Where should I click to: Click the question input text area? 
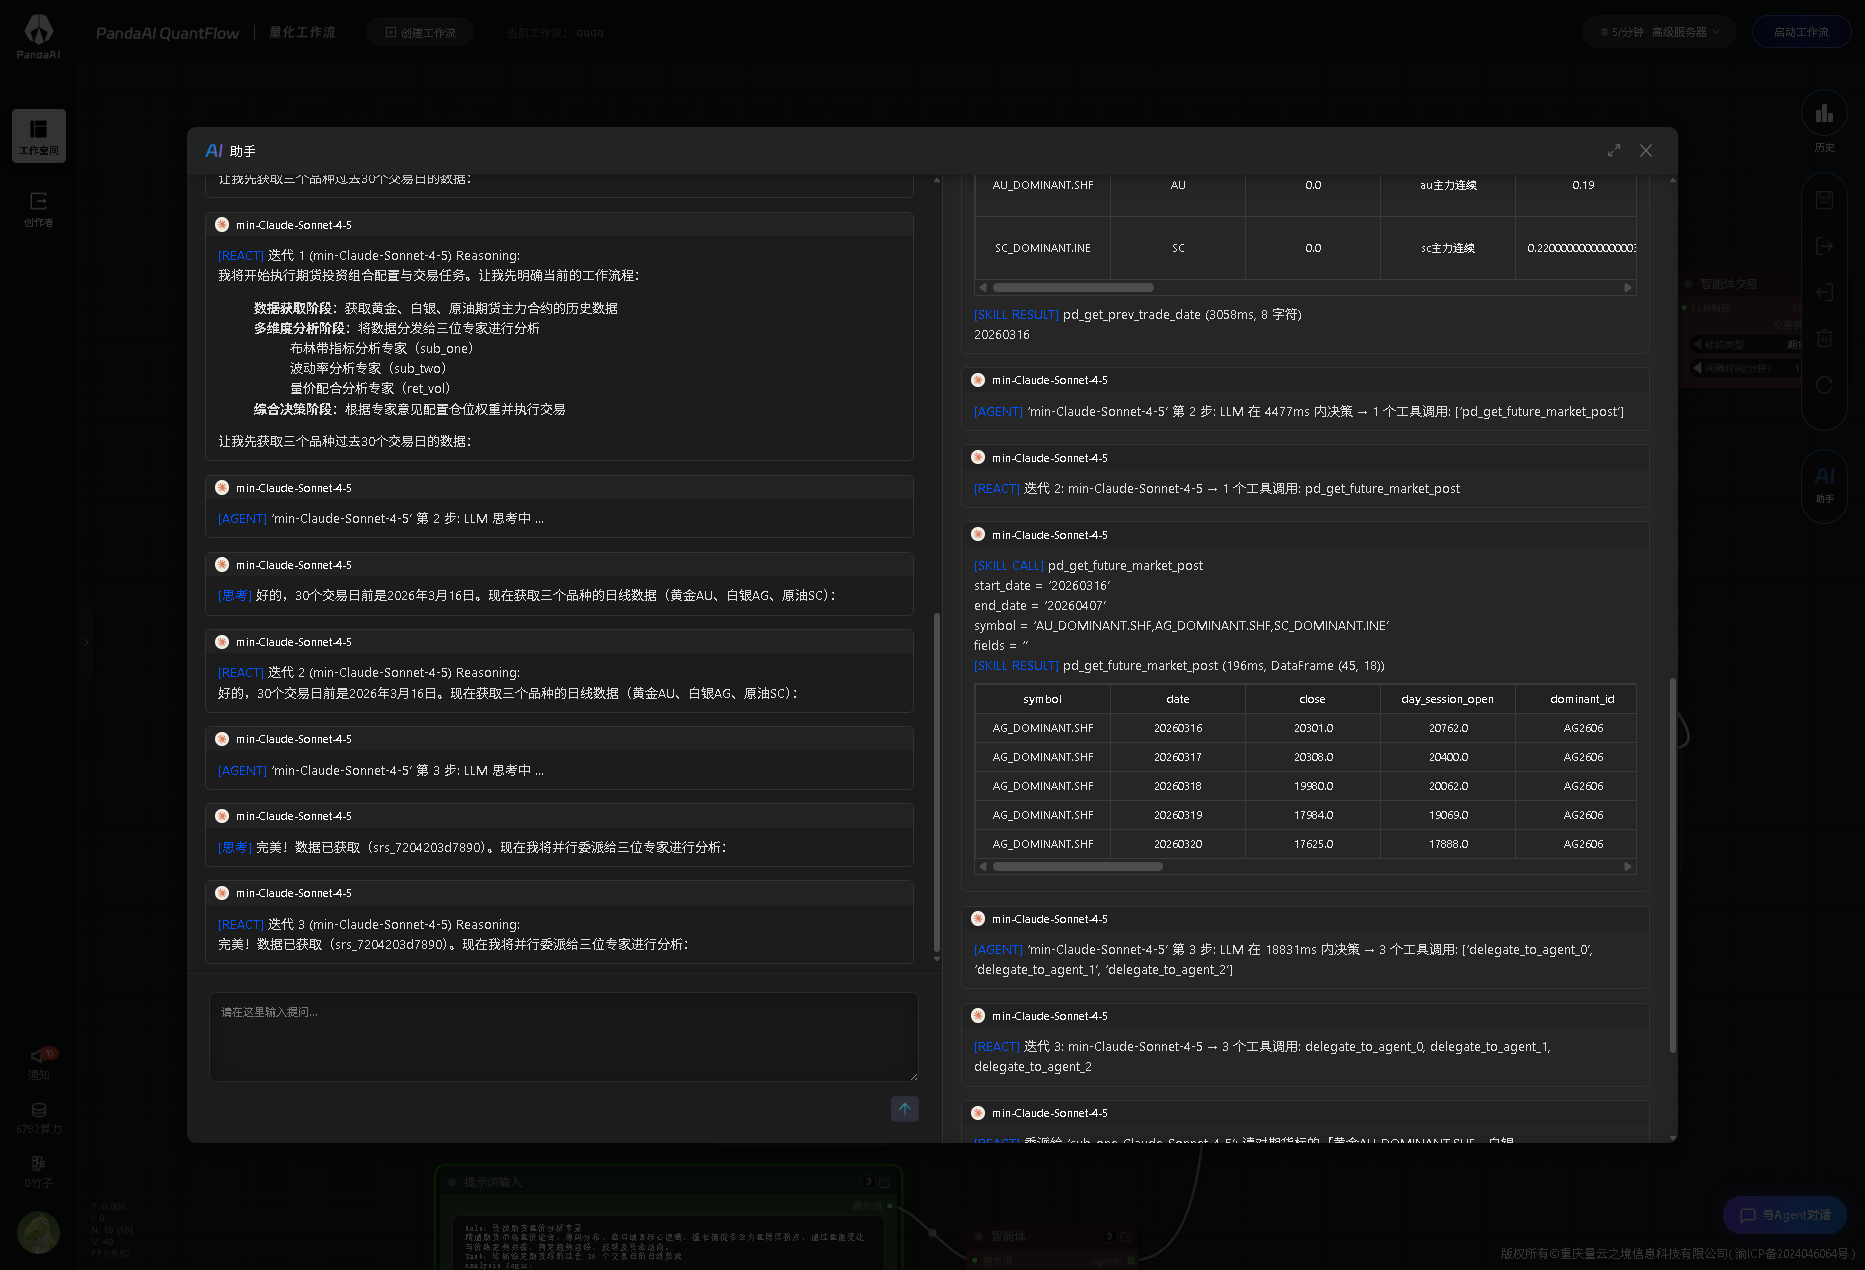pyautogui.click(x=563, y=1036)
